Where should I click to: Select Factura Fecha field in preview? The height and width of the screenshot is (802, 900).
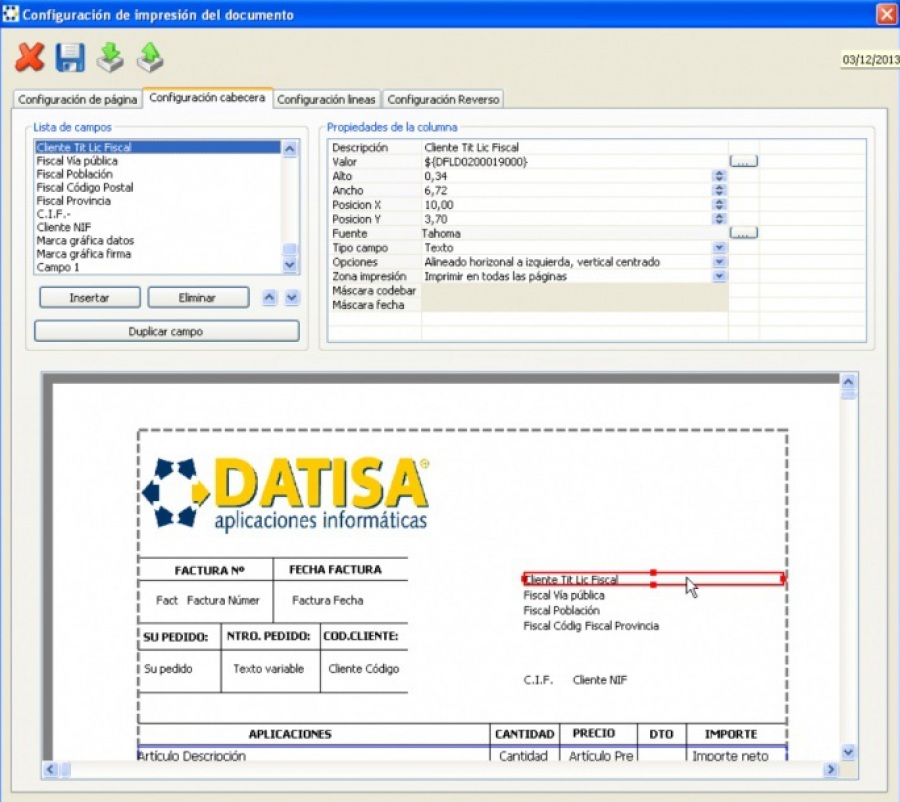[328, 600]
